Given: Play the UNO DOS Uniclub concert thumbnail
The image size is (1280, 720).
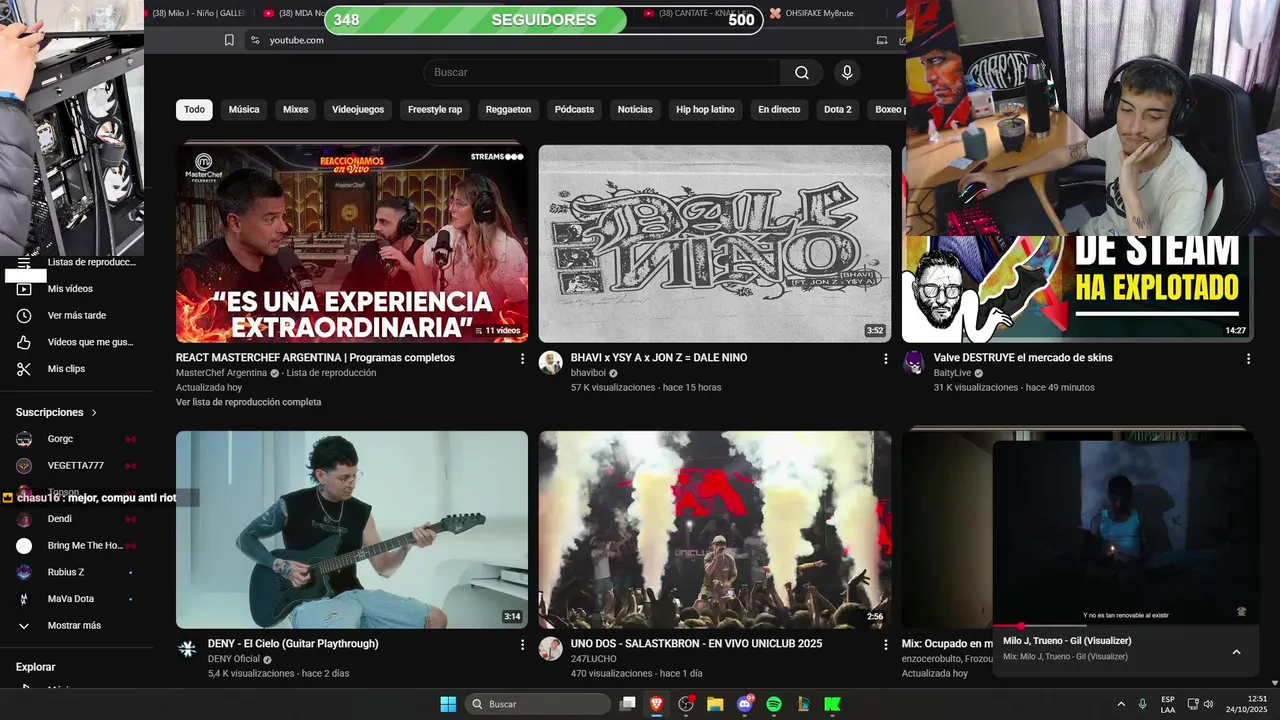Looking at the screenshot, I should click(x=715, y=530).
